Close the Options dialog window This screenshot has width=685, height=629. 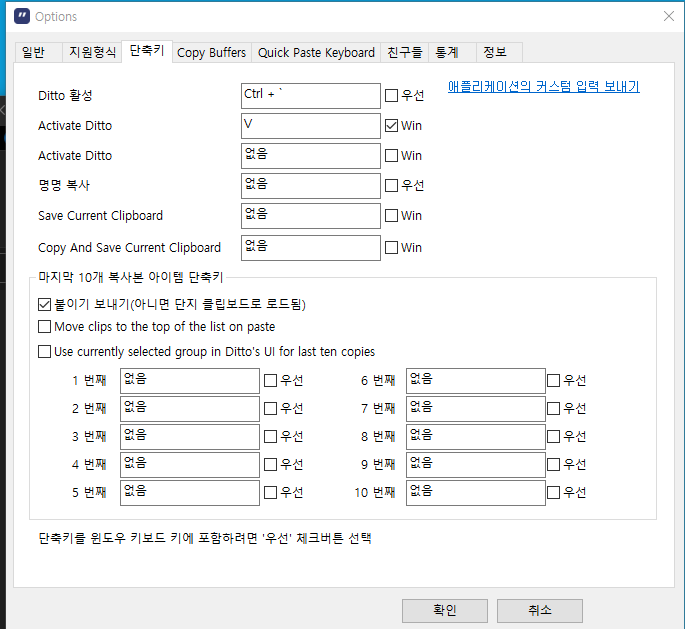click(x=668, y=16)
